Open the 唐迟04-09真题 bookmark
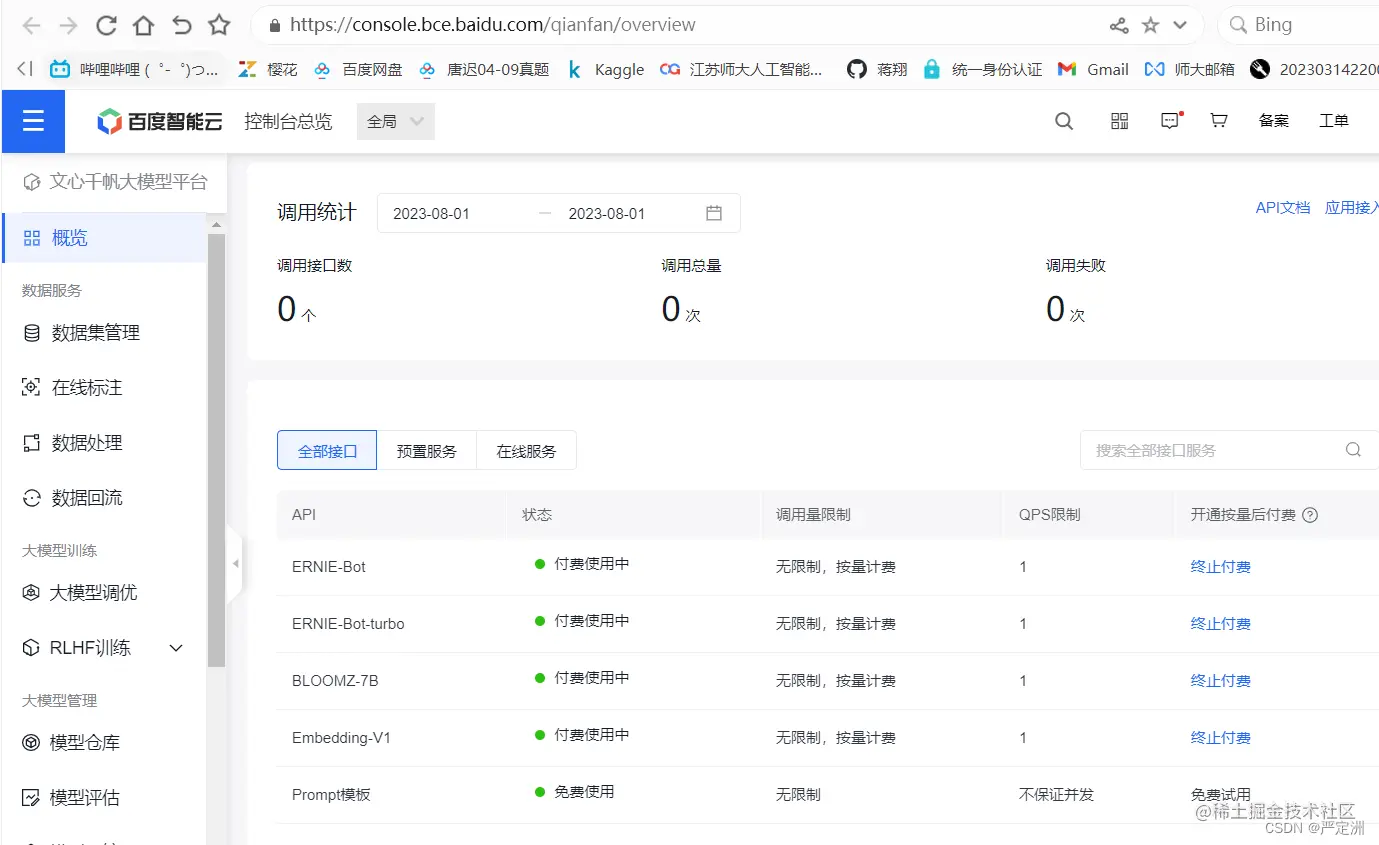The height and width of the screenshot is (845, 1379). pyautogui.click(x=484, y=69)
